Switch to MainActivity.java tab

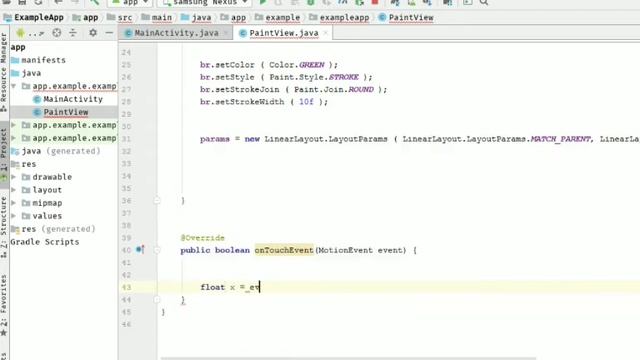pyautogui.click(x=176, y=33)
